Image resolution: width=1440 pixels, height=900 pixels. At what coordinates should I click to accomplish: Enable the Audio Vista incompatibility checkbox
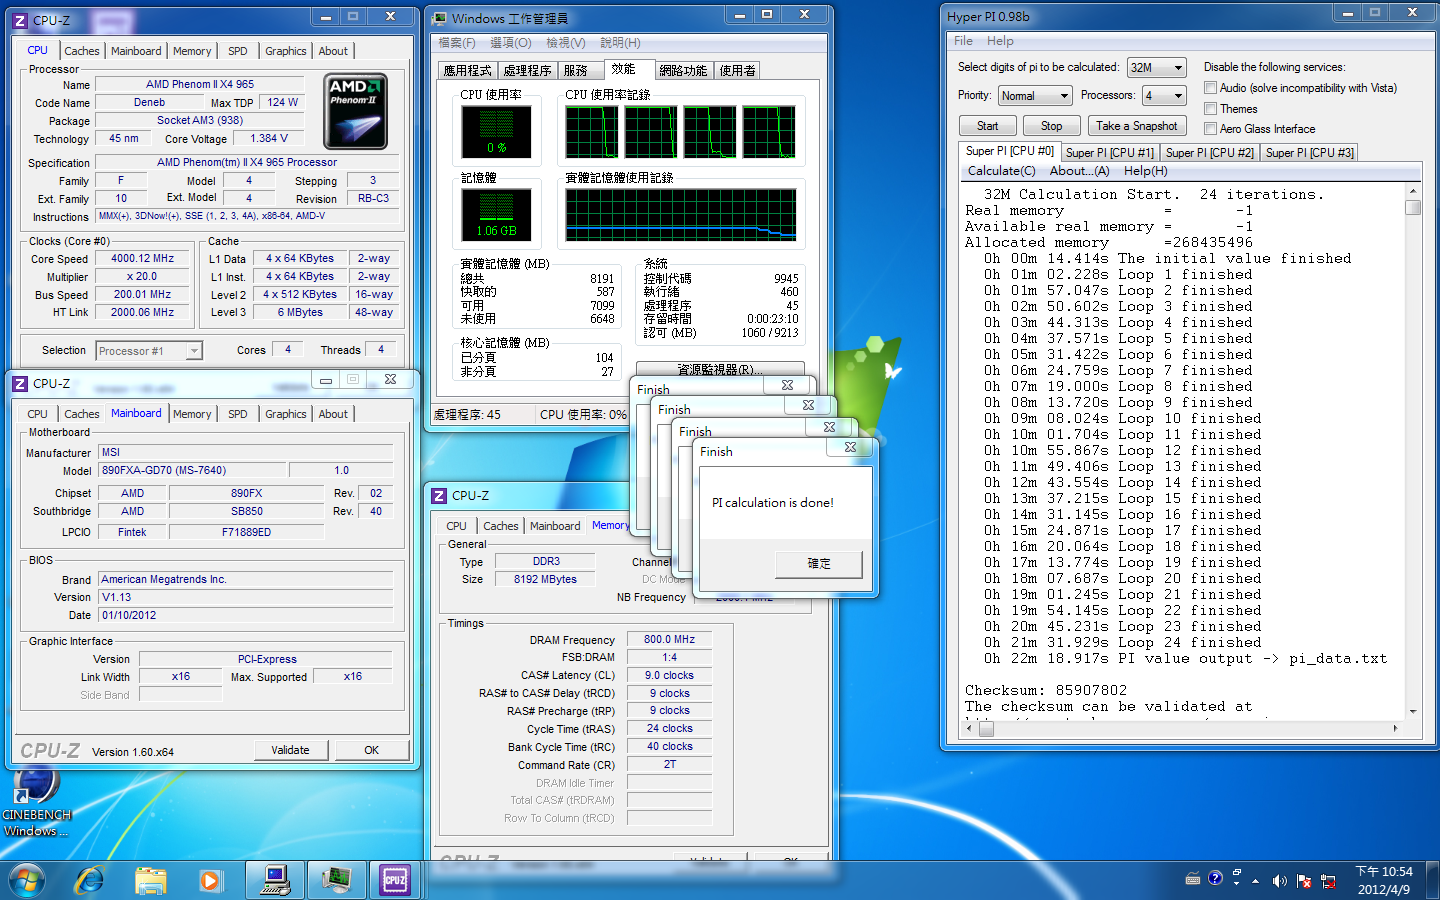click(1210, 88)
